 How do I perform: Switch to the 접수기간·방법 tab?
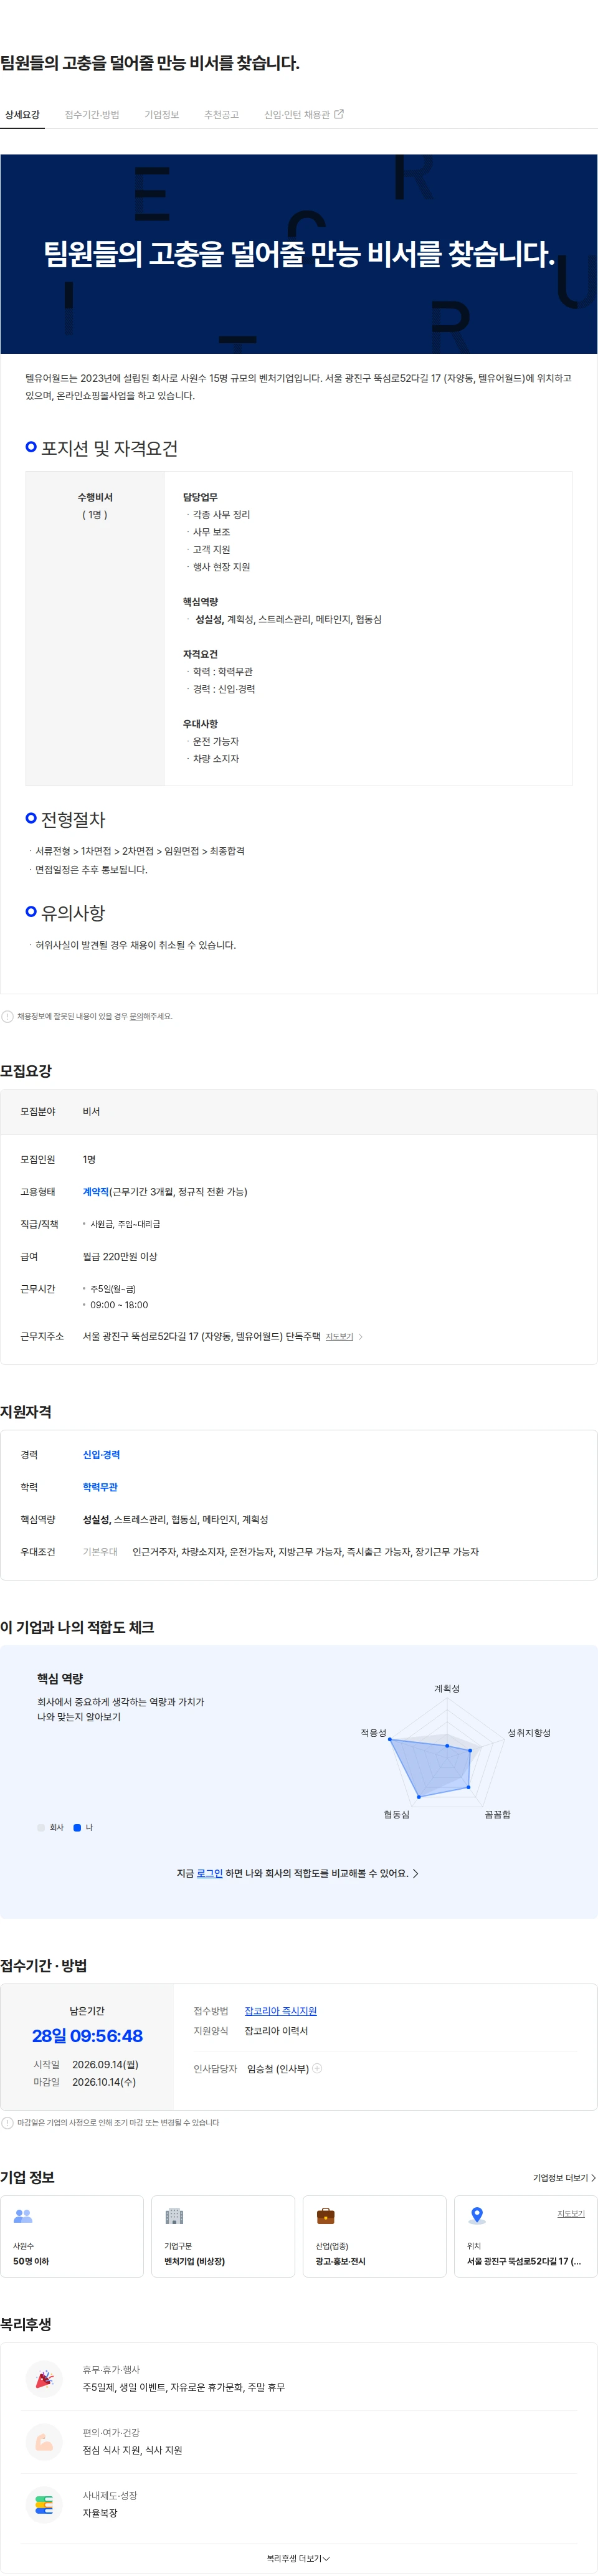[92, 115]
